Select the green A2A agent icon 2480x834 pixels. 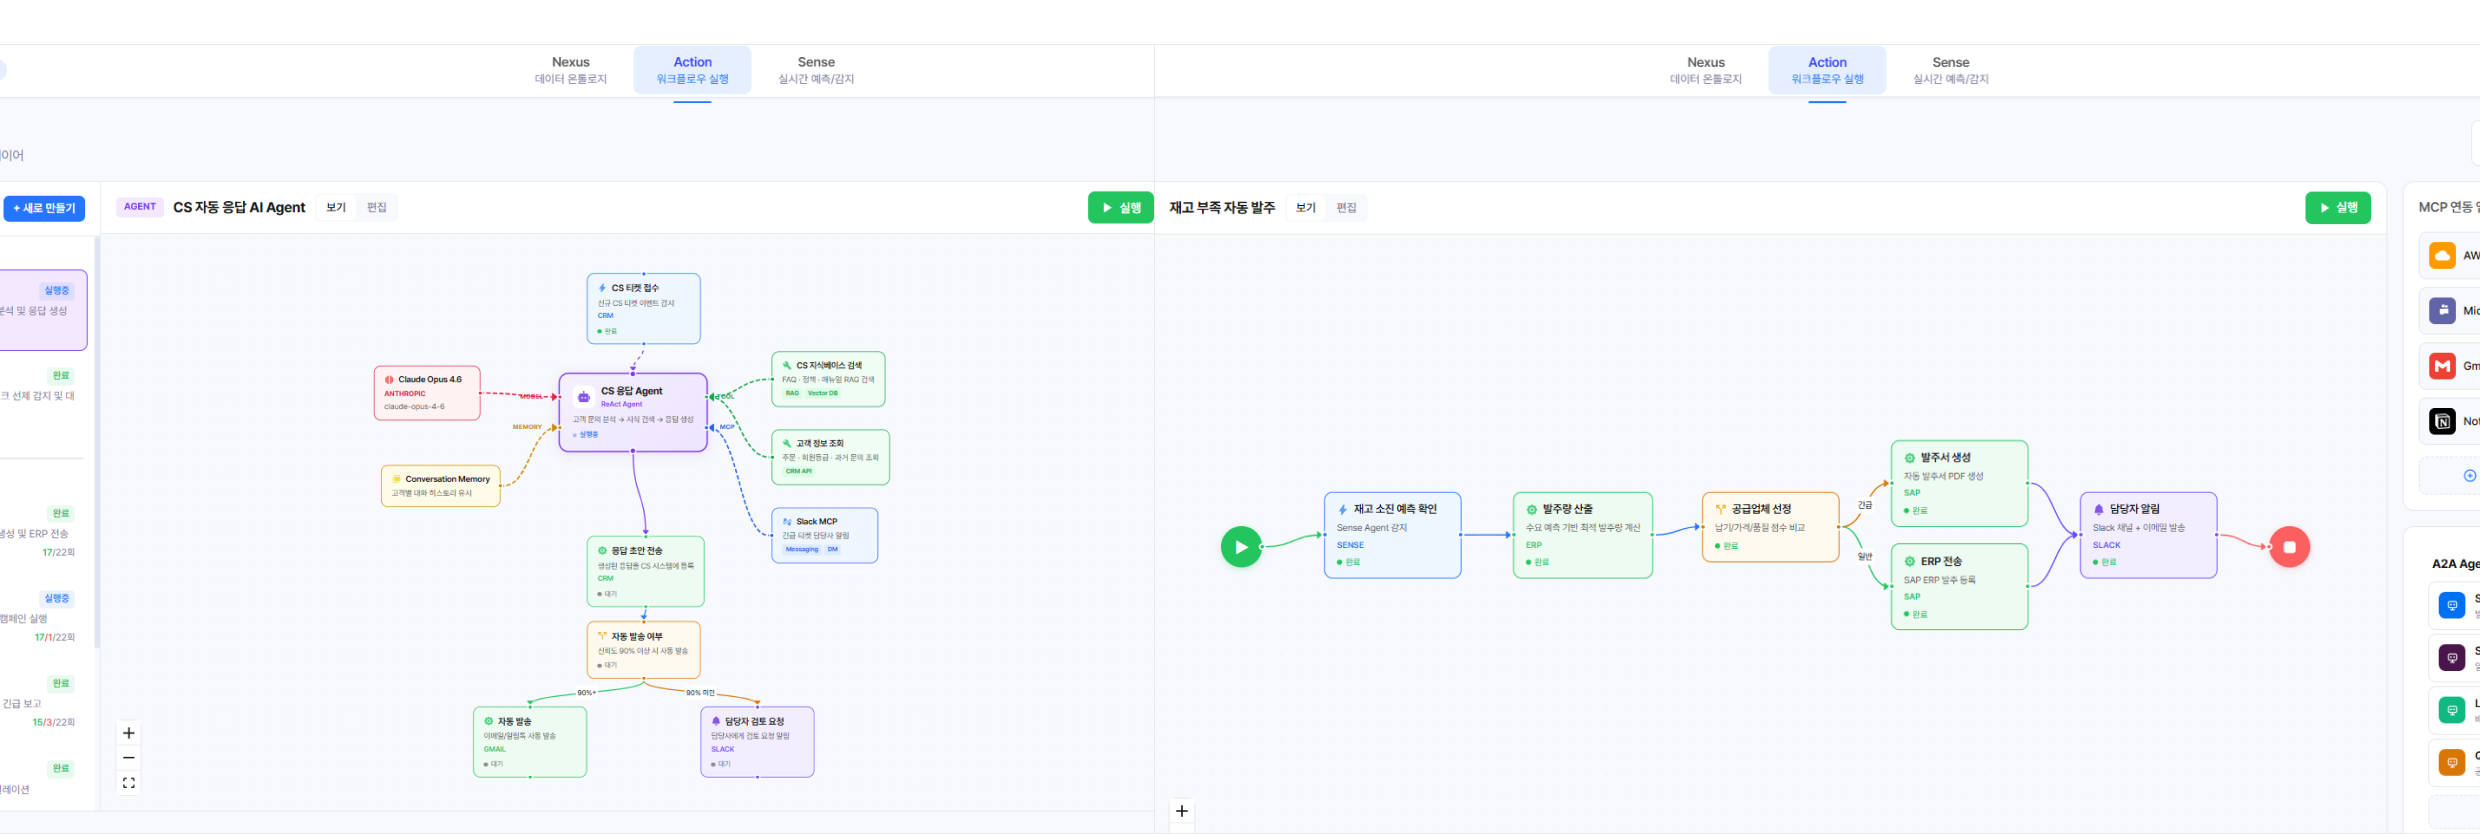point(2451,710)
